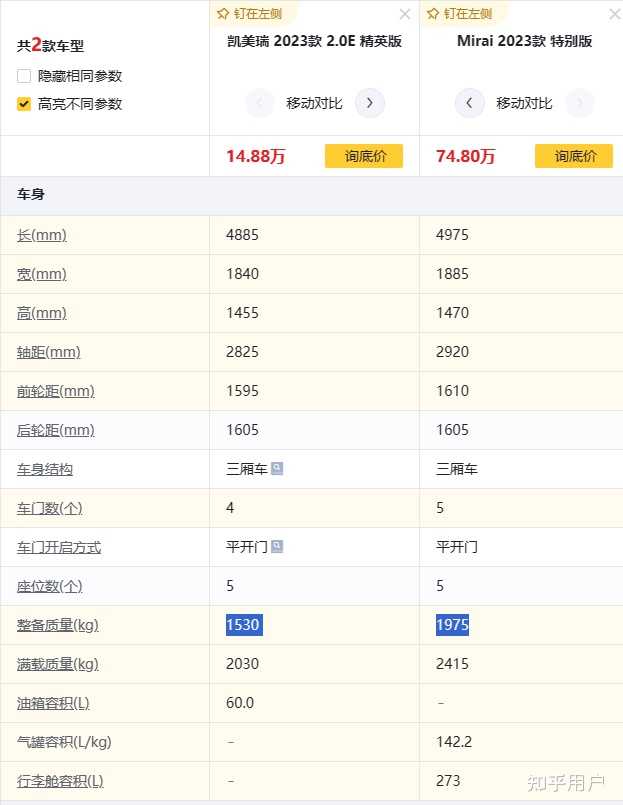The width and height of the screenshot is (623, 805).
Task: Click Mirai 2023款 特别版 title
Action: click(x=524, y=41)
